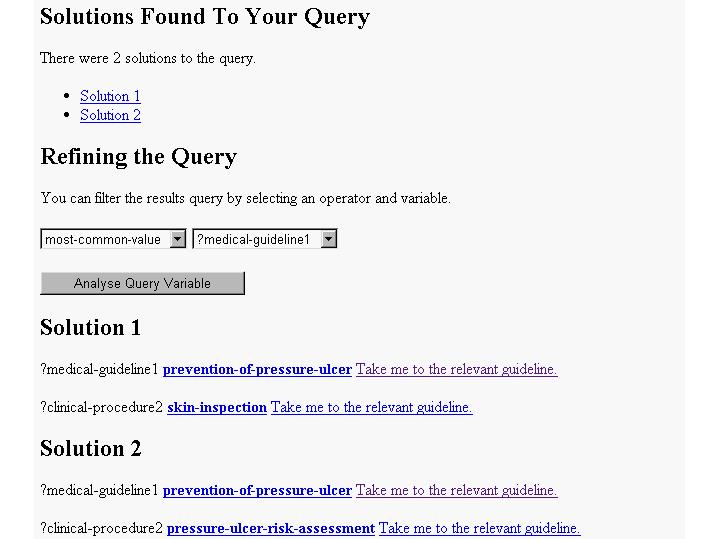Open the Solution 1 anchor link
Image resolution: width=719 pixels, height=539 pixels.
[x=110, y=96]
